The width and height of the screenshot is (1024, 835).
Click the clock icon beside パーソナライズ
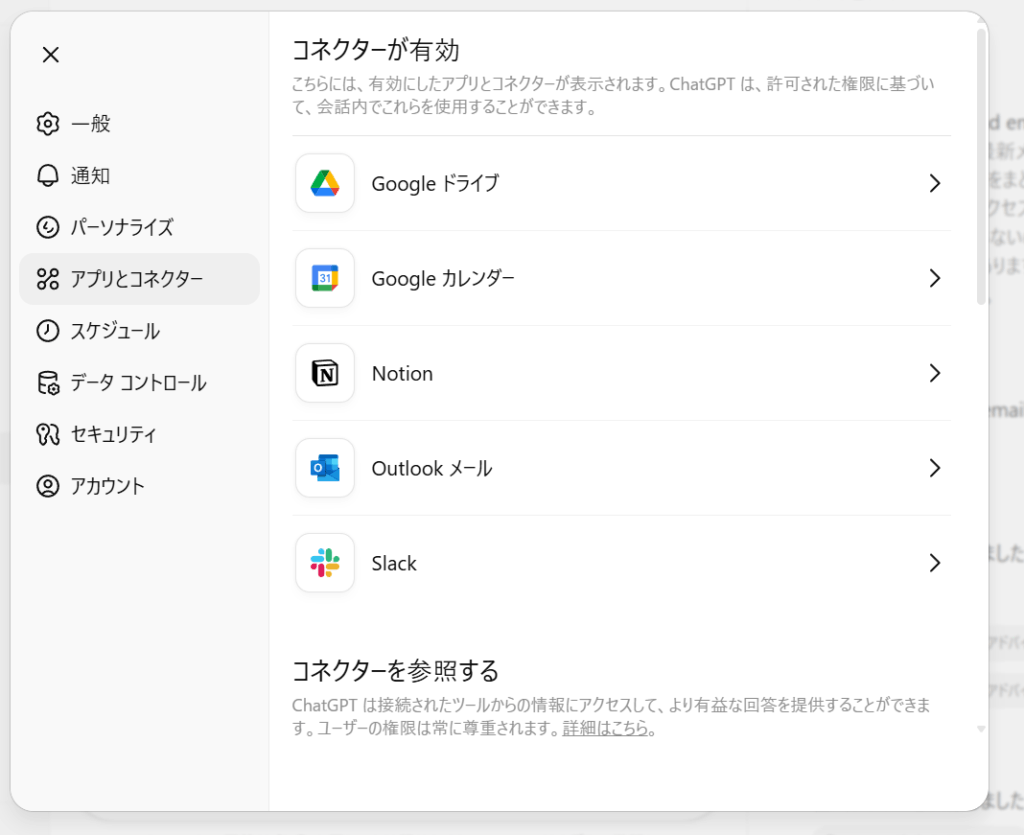coord(48,228)
